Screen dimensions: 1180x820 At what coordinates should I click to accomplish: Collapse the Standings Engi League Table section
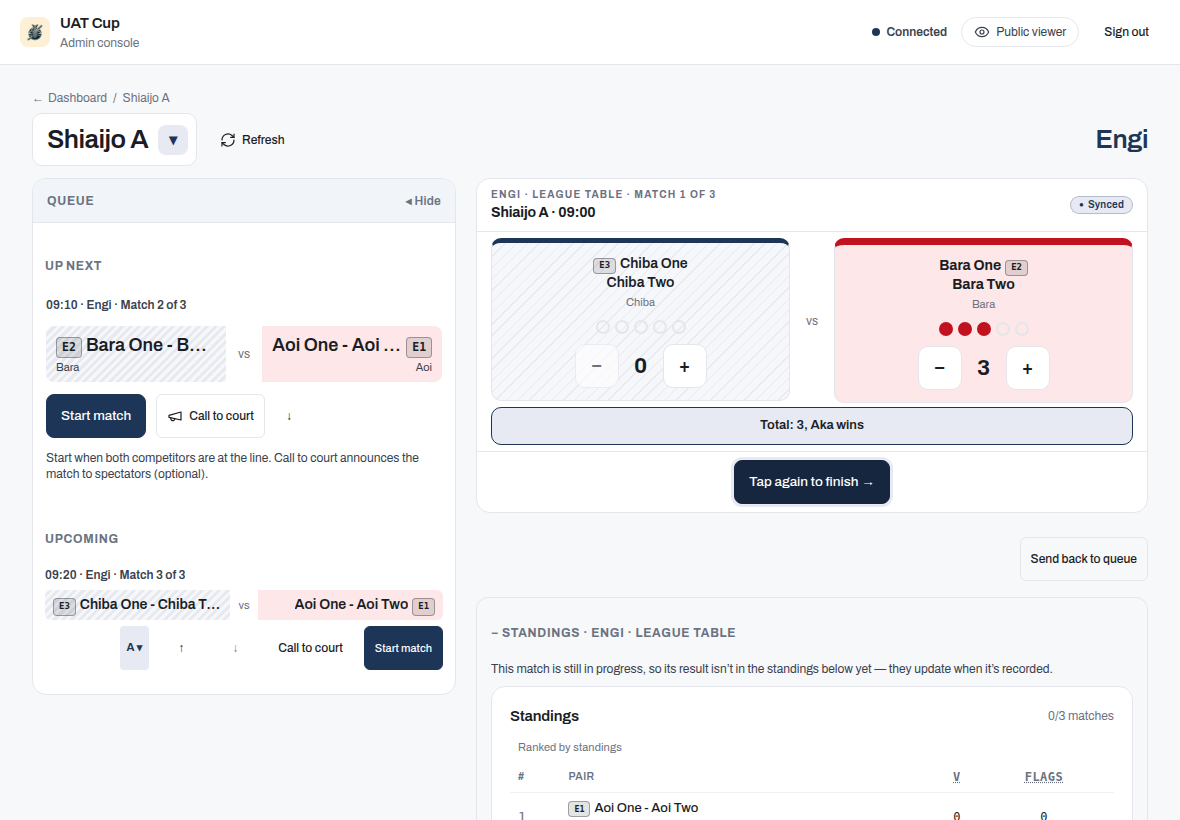coord(613,633)
